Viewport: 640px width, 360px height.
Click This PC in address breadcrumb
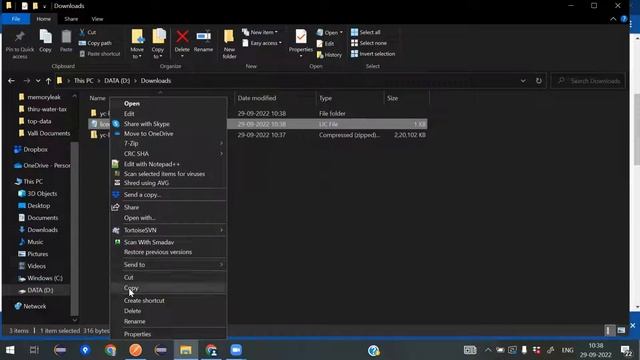[x=83, y=81]
